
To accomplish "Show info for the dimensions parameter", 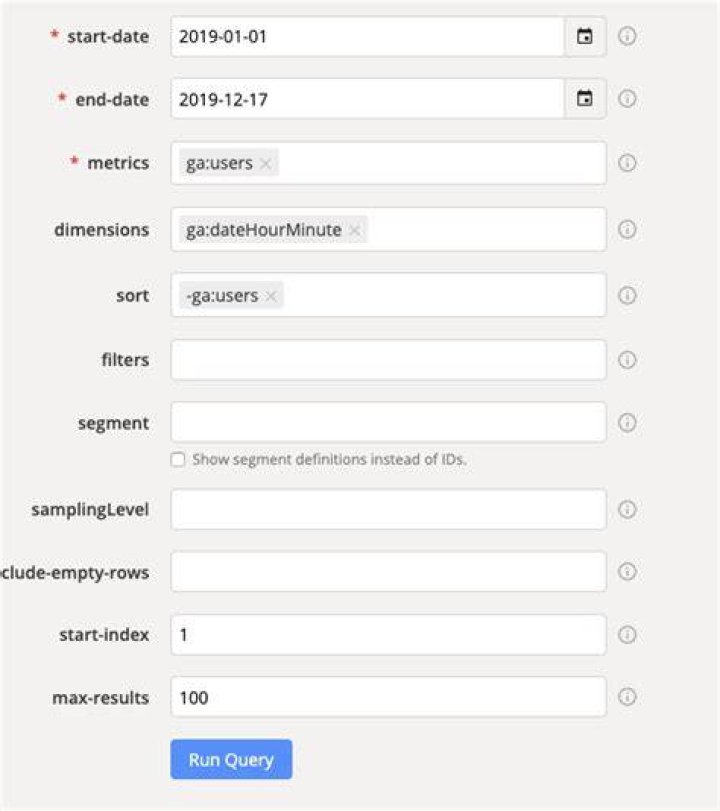I will point(627,229).
